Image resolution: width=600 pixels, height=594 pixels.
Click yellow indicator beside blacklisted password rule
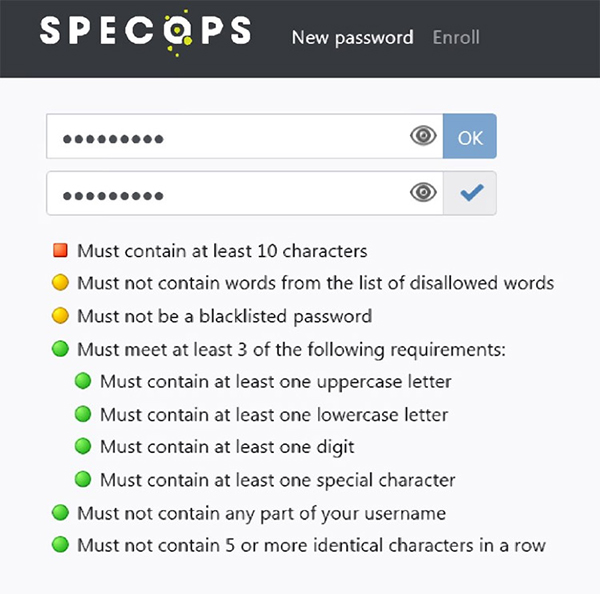60,316
